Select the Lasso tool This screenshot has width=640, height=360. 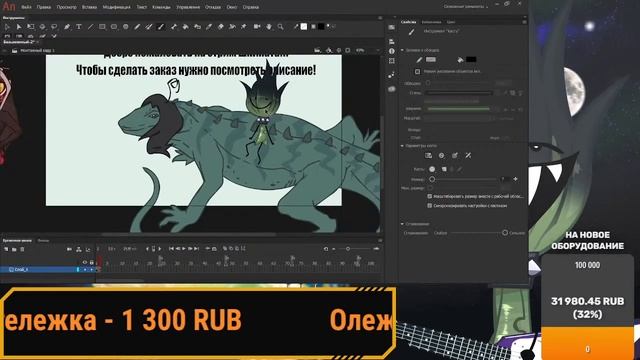54,27
